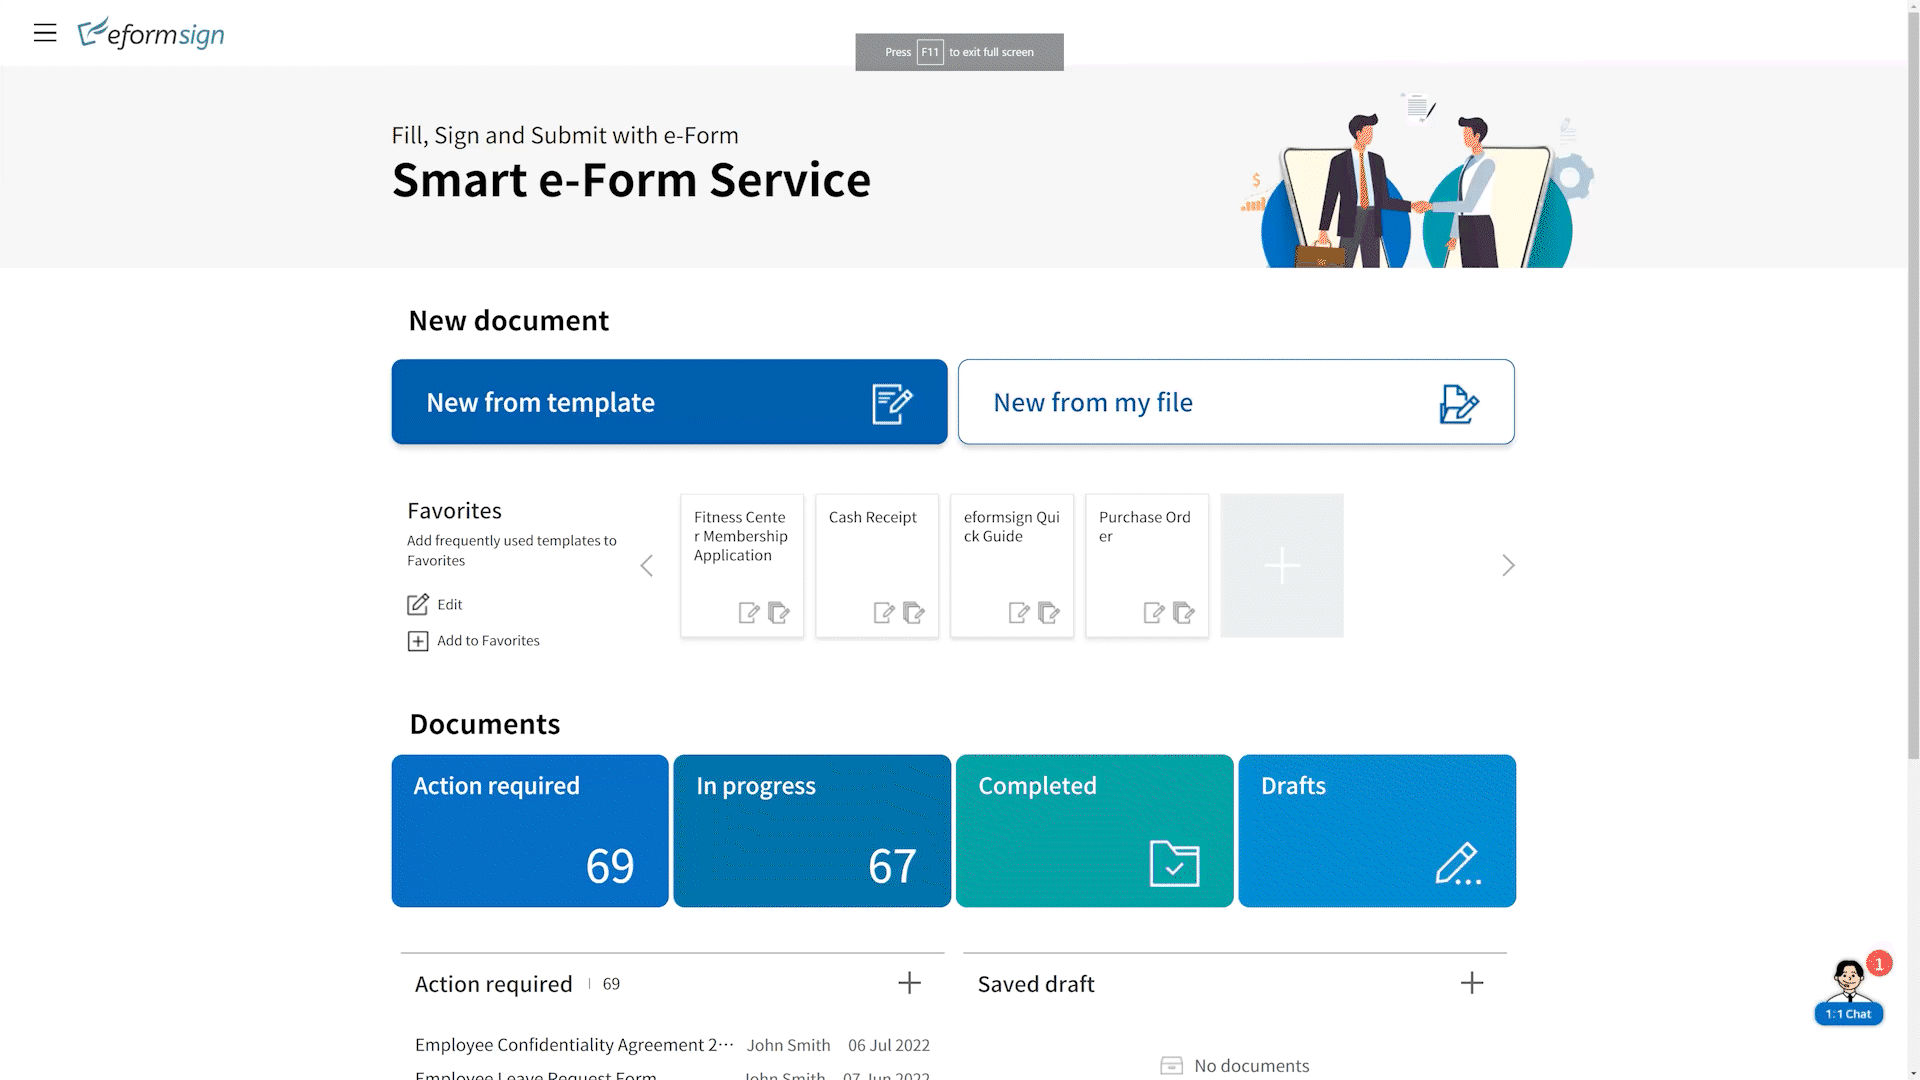Image resolution: width=1920 pixels, height=1080 pixels.
Task: Click create-document icon on Purchase Order card
Action: 1154,612
